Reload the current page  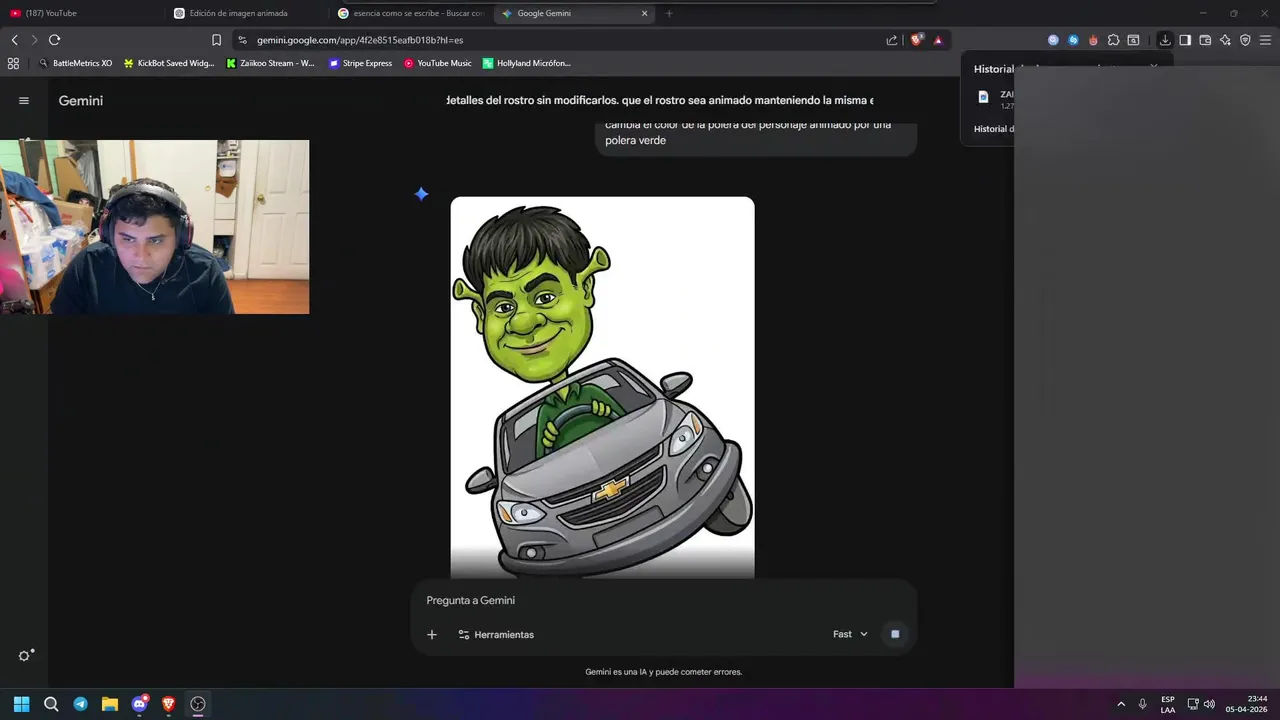coord(55,40)
